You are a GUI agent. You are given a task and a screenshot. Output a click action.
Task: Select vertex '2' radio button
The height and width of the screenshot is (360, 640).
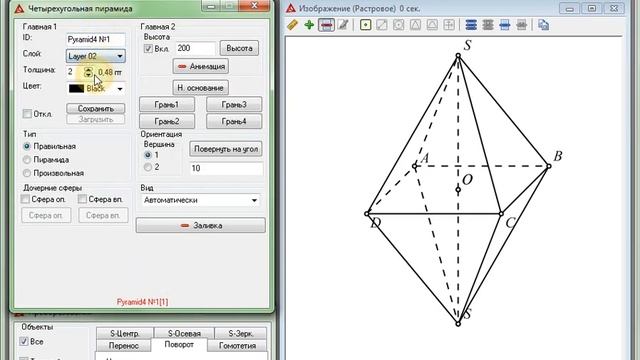pyautogui.click(x=148, y=167)
